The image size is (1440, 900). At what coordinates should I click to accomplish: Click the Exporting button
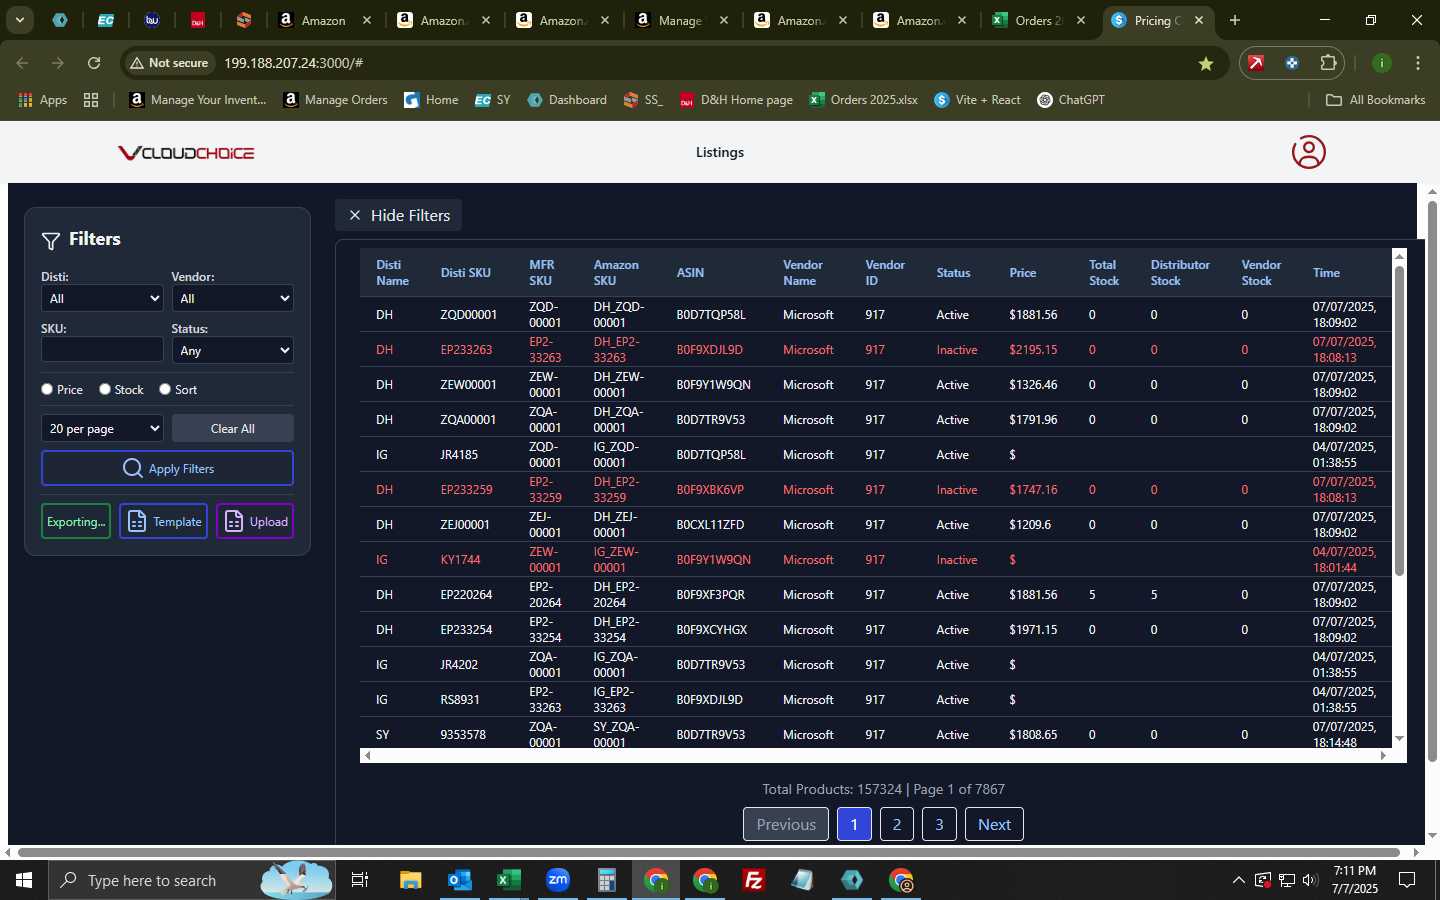coord(76,521)
